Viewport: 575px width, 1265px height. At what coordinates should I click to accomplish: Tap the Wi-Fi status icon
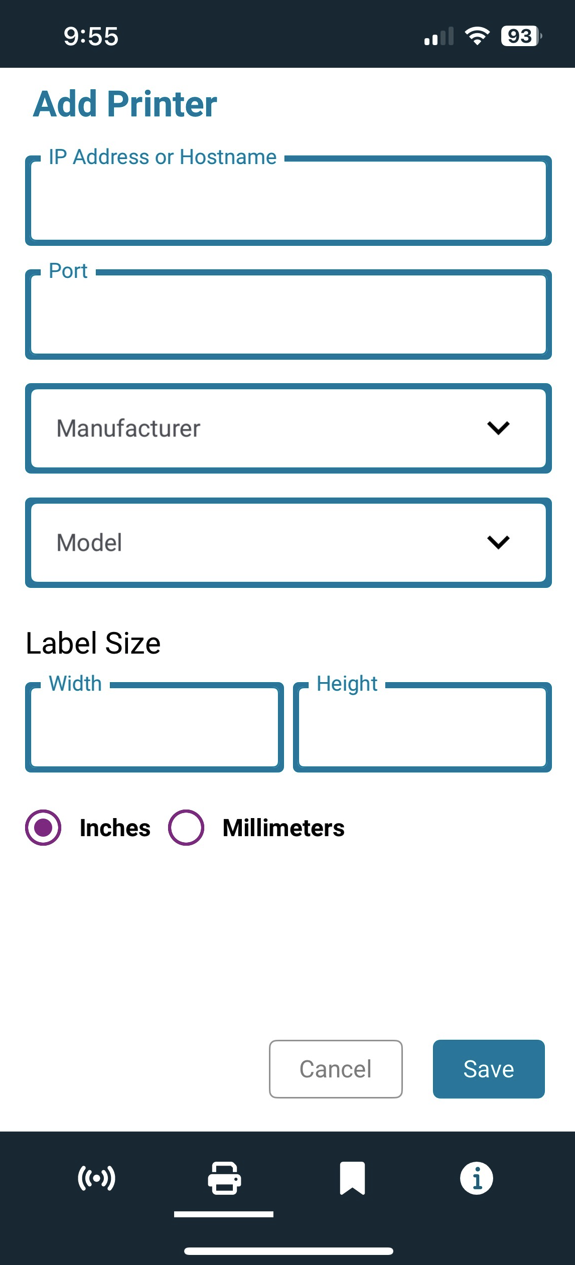(478, 36)
